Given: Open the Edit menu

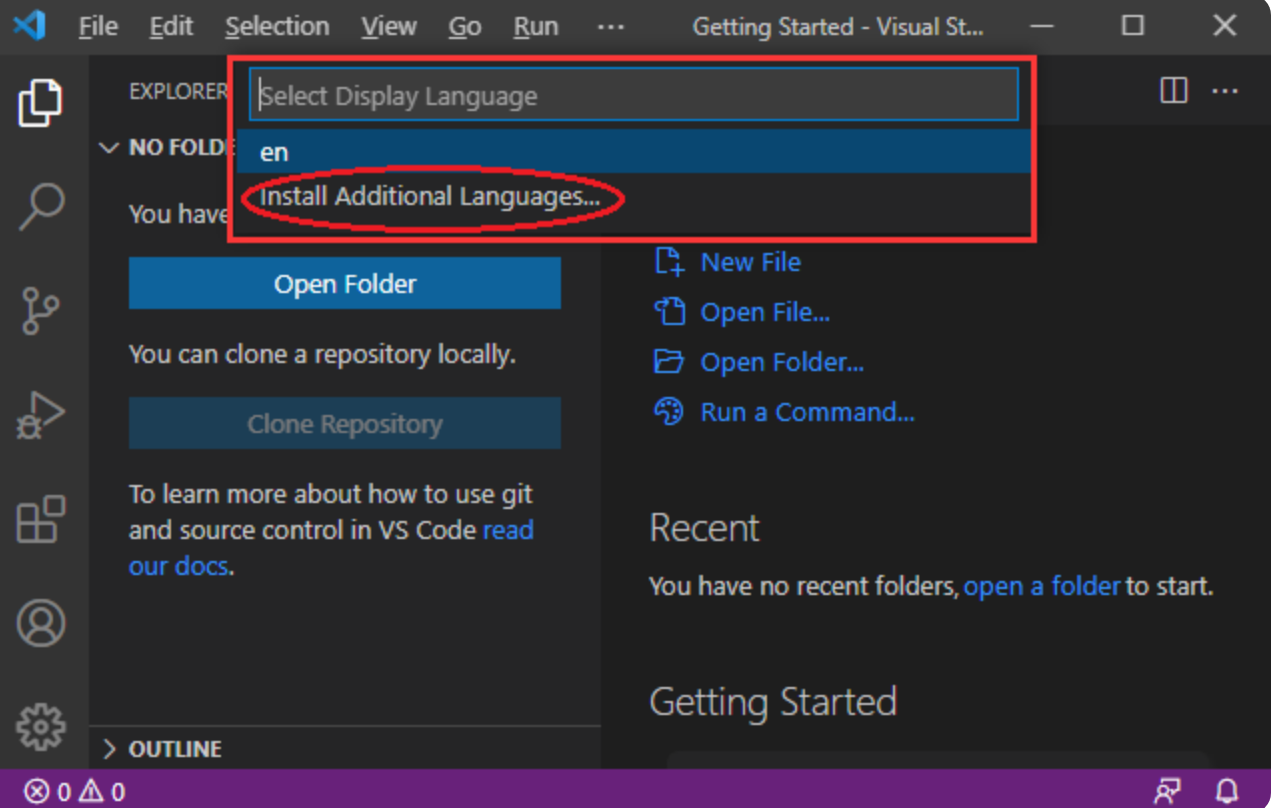Looking at the screenshot, I should [171, 26].
